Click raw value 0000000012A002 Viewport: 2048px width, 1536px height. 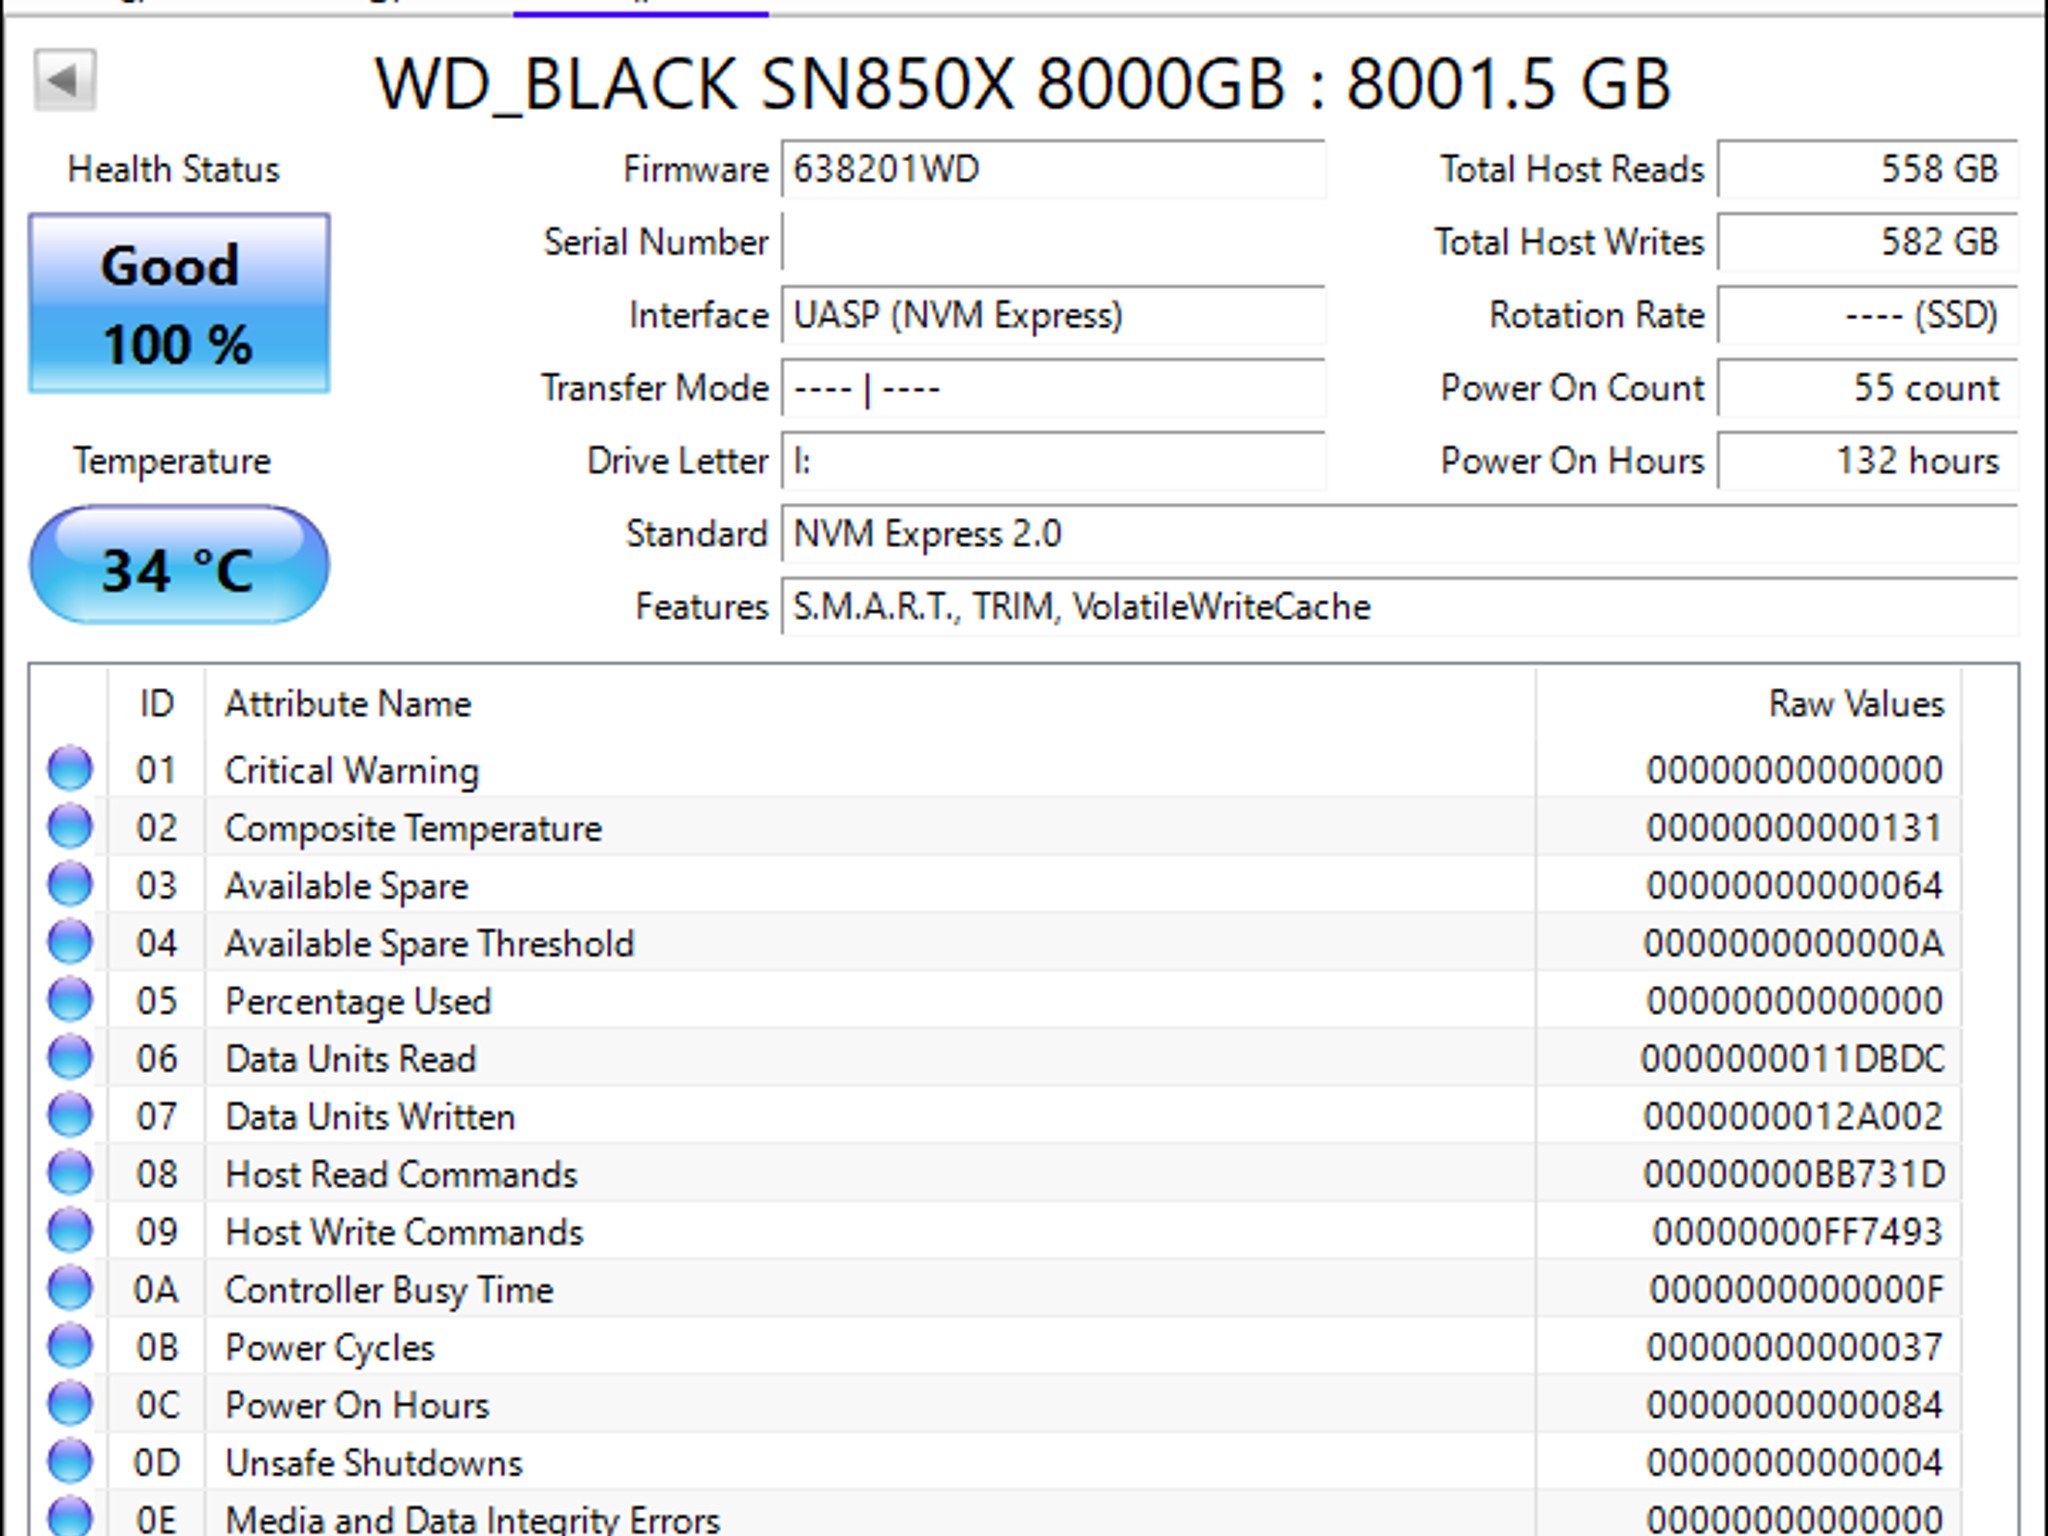point(1793,1117)
